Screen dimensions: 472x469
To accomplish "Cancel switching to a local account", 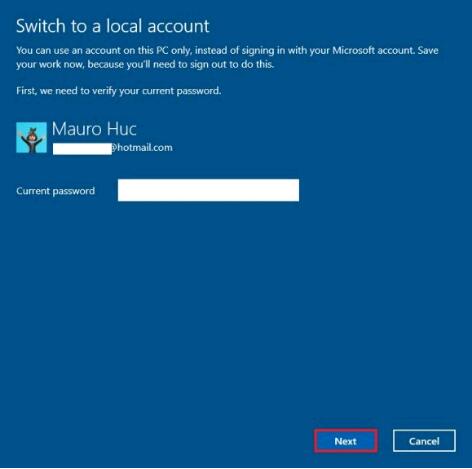I will coord(424,441).
